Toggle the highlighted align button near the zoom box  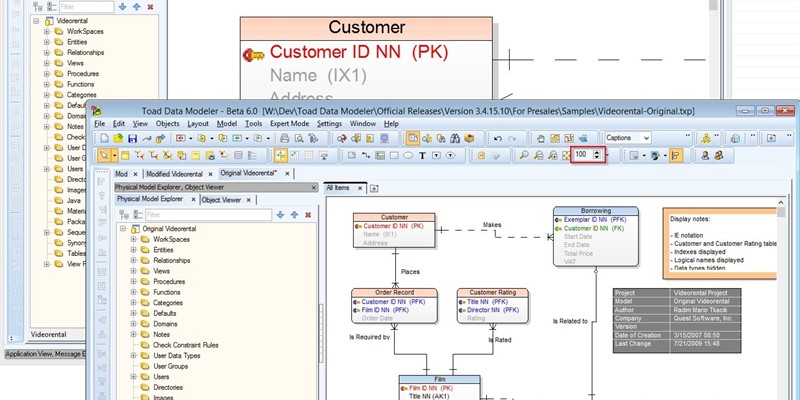tap(676, 155)
